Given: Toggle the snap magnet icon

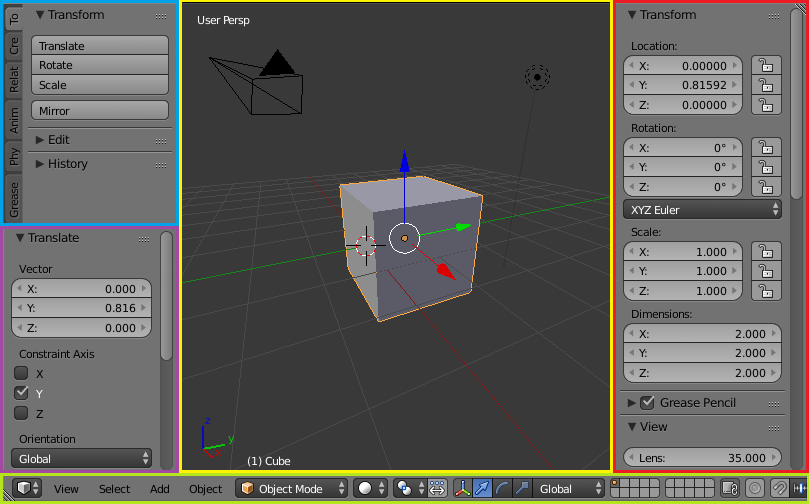Looking at the screenshot, I should coord(780,488).
